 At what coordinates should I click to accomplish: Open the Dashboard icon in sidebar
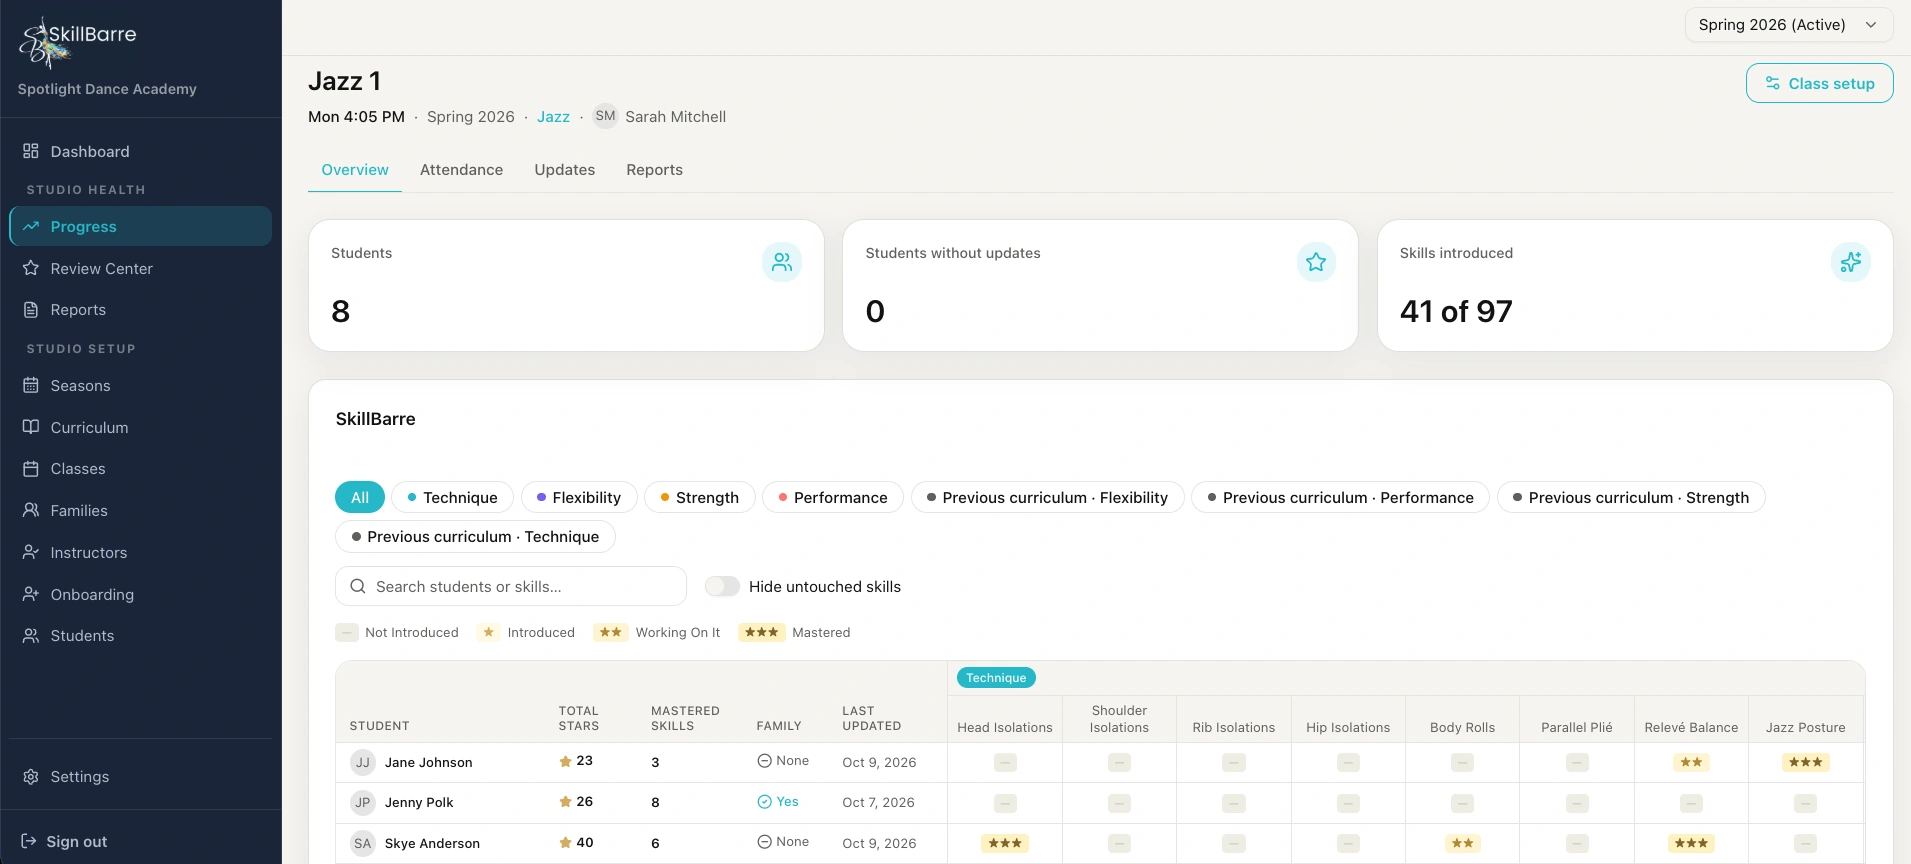click(x=31, y=151)
